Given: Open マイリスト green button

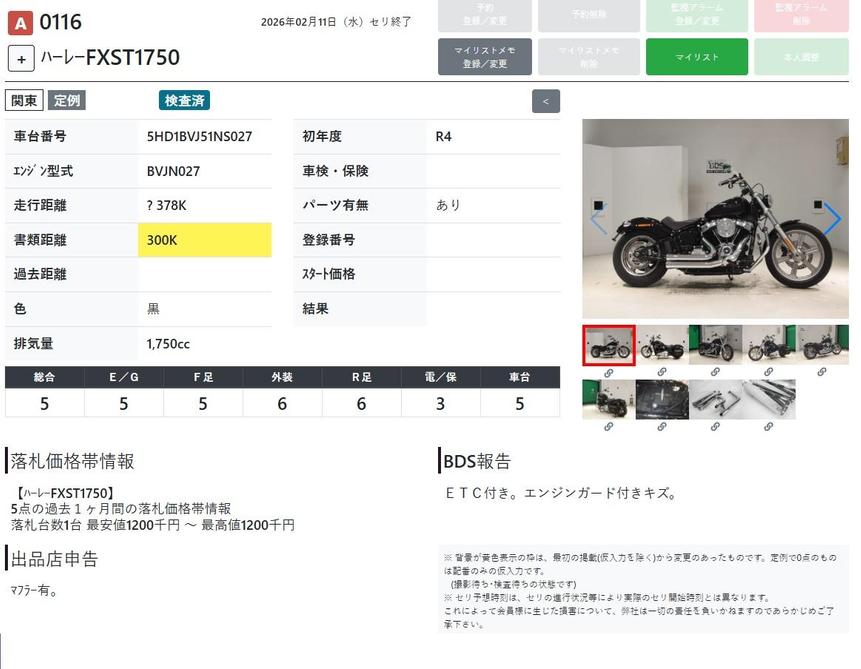Looking at the screenshot, I should (696, 57).
